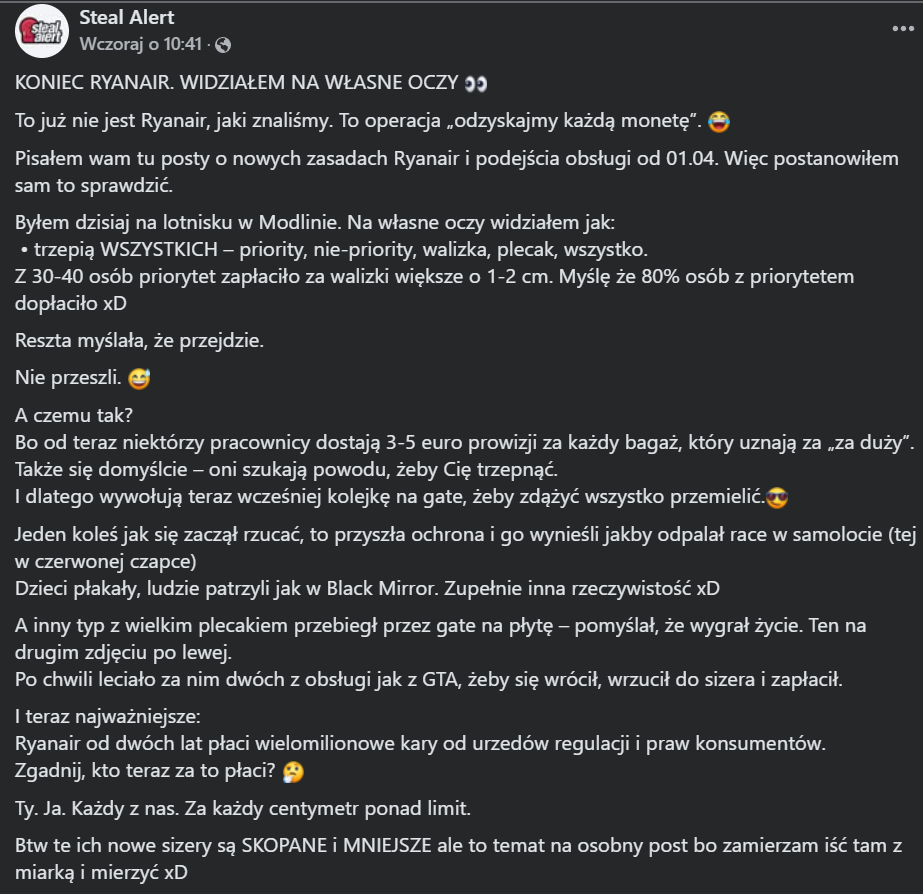Click the line starting "Byłem dzisiaj na lotnisku"
Screen dimensions: 923x894
tap(315, 223)
